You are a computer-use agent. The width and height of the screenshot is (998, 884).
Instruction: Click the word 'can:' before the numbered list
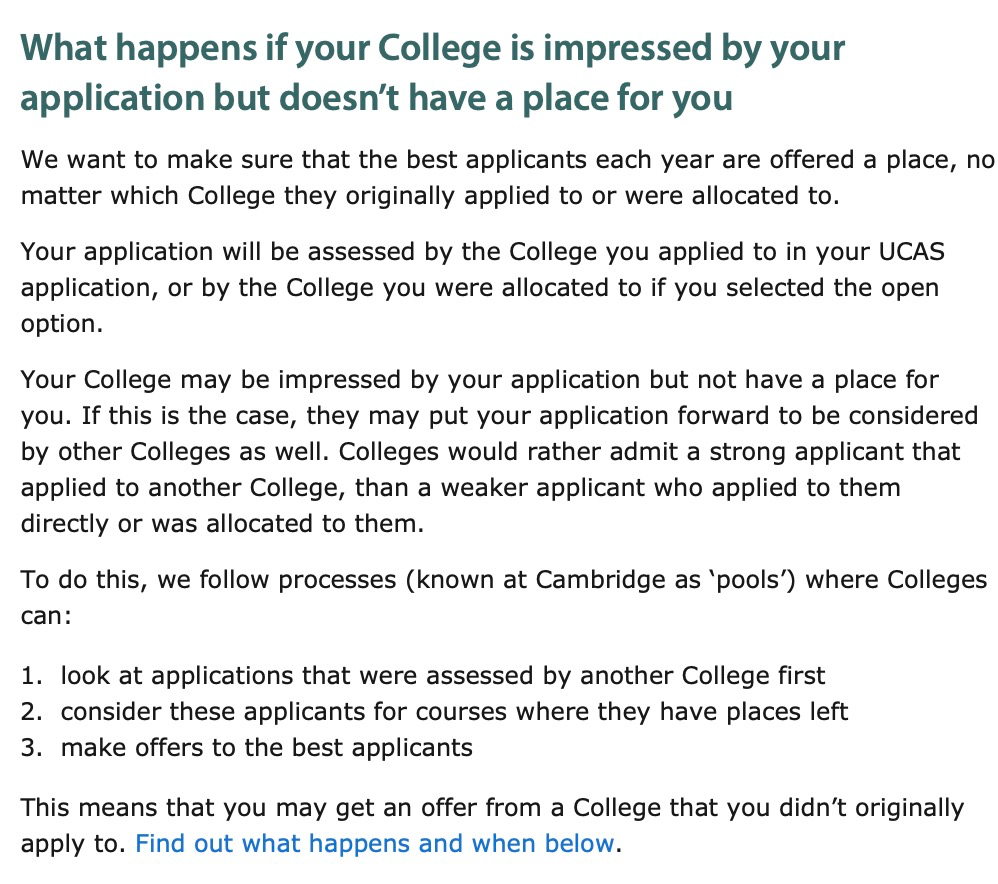(46, 616)
